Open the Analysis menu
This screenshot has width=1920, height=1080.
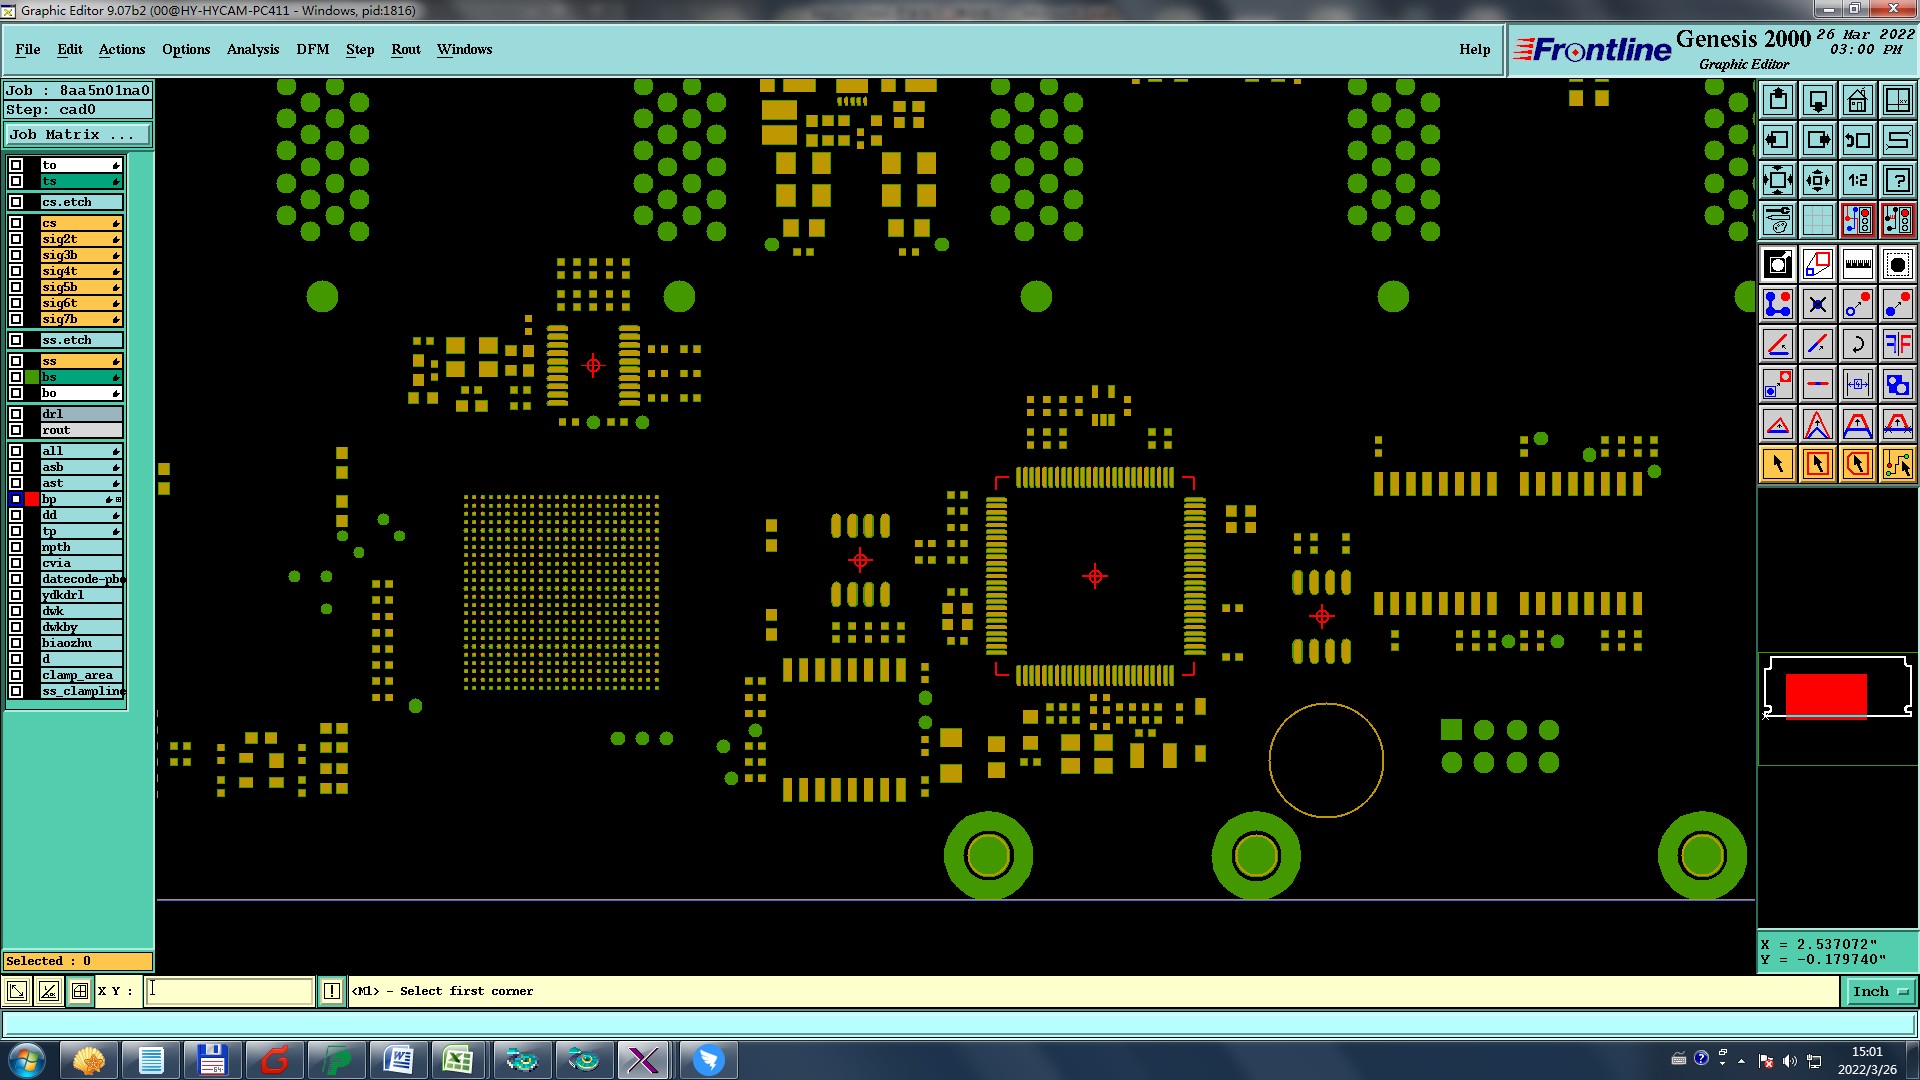tap(252, 49)
